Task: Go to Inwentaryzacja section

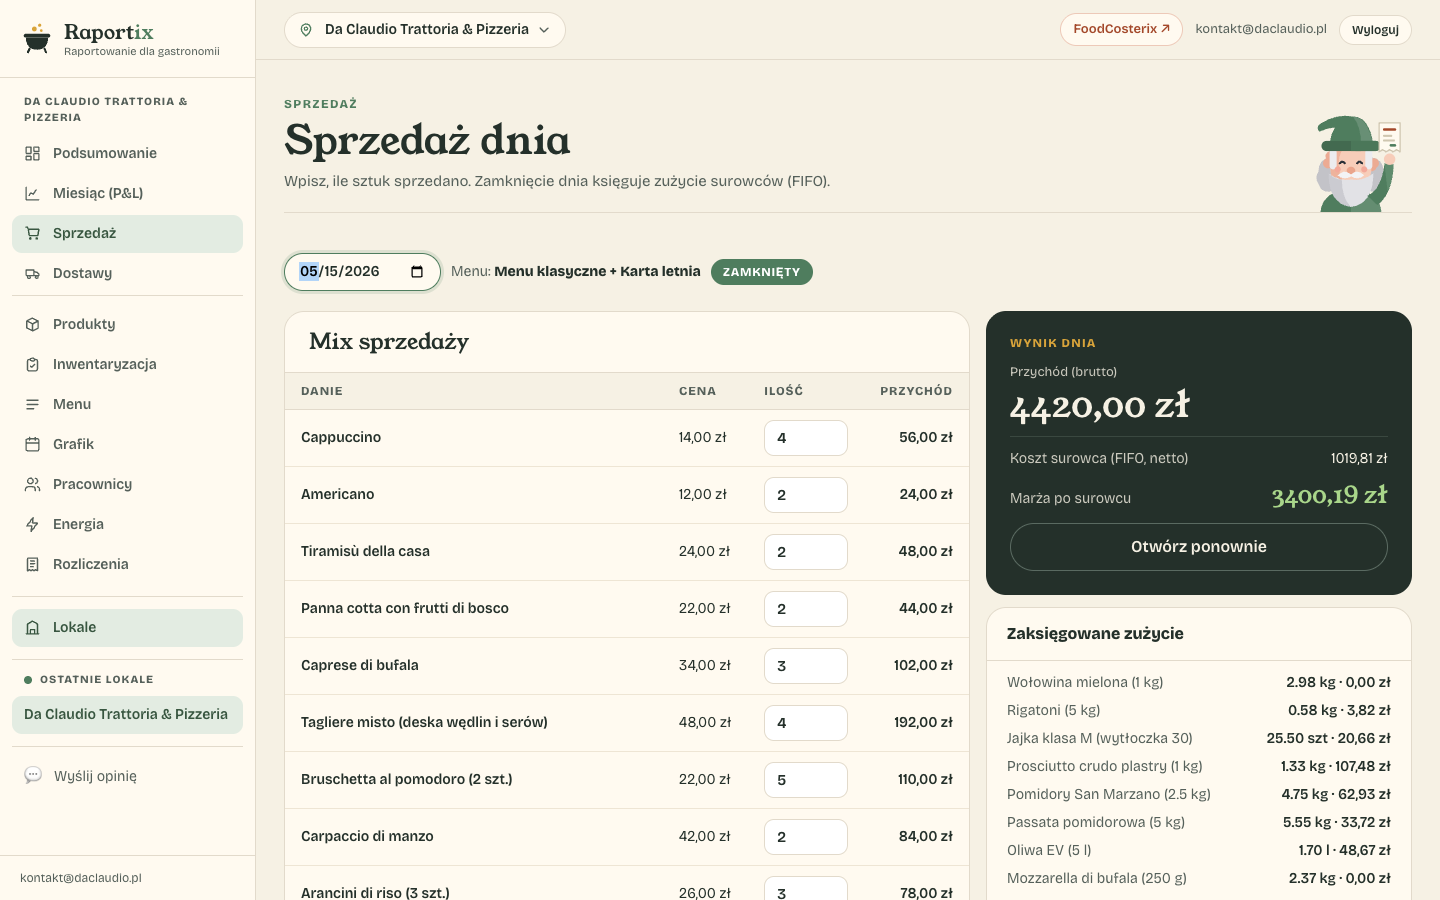Action: tap(127, 364)
